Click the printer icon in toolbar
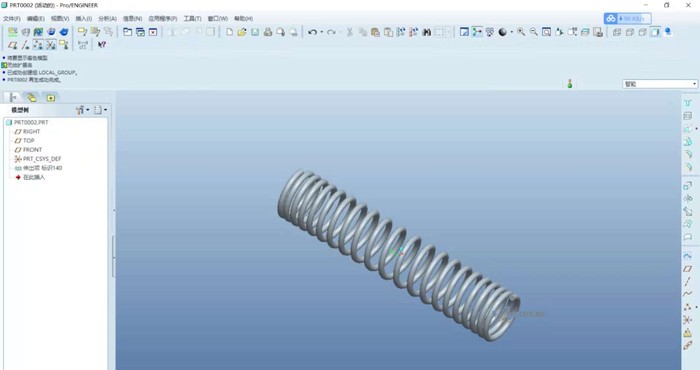Image resolution: width=700 pixels, height=370 pixels. click(x=268, y=32)
